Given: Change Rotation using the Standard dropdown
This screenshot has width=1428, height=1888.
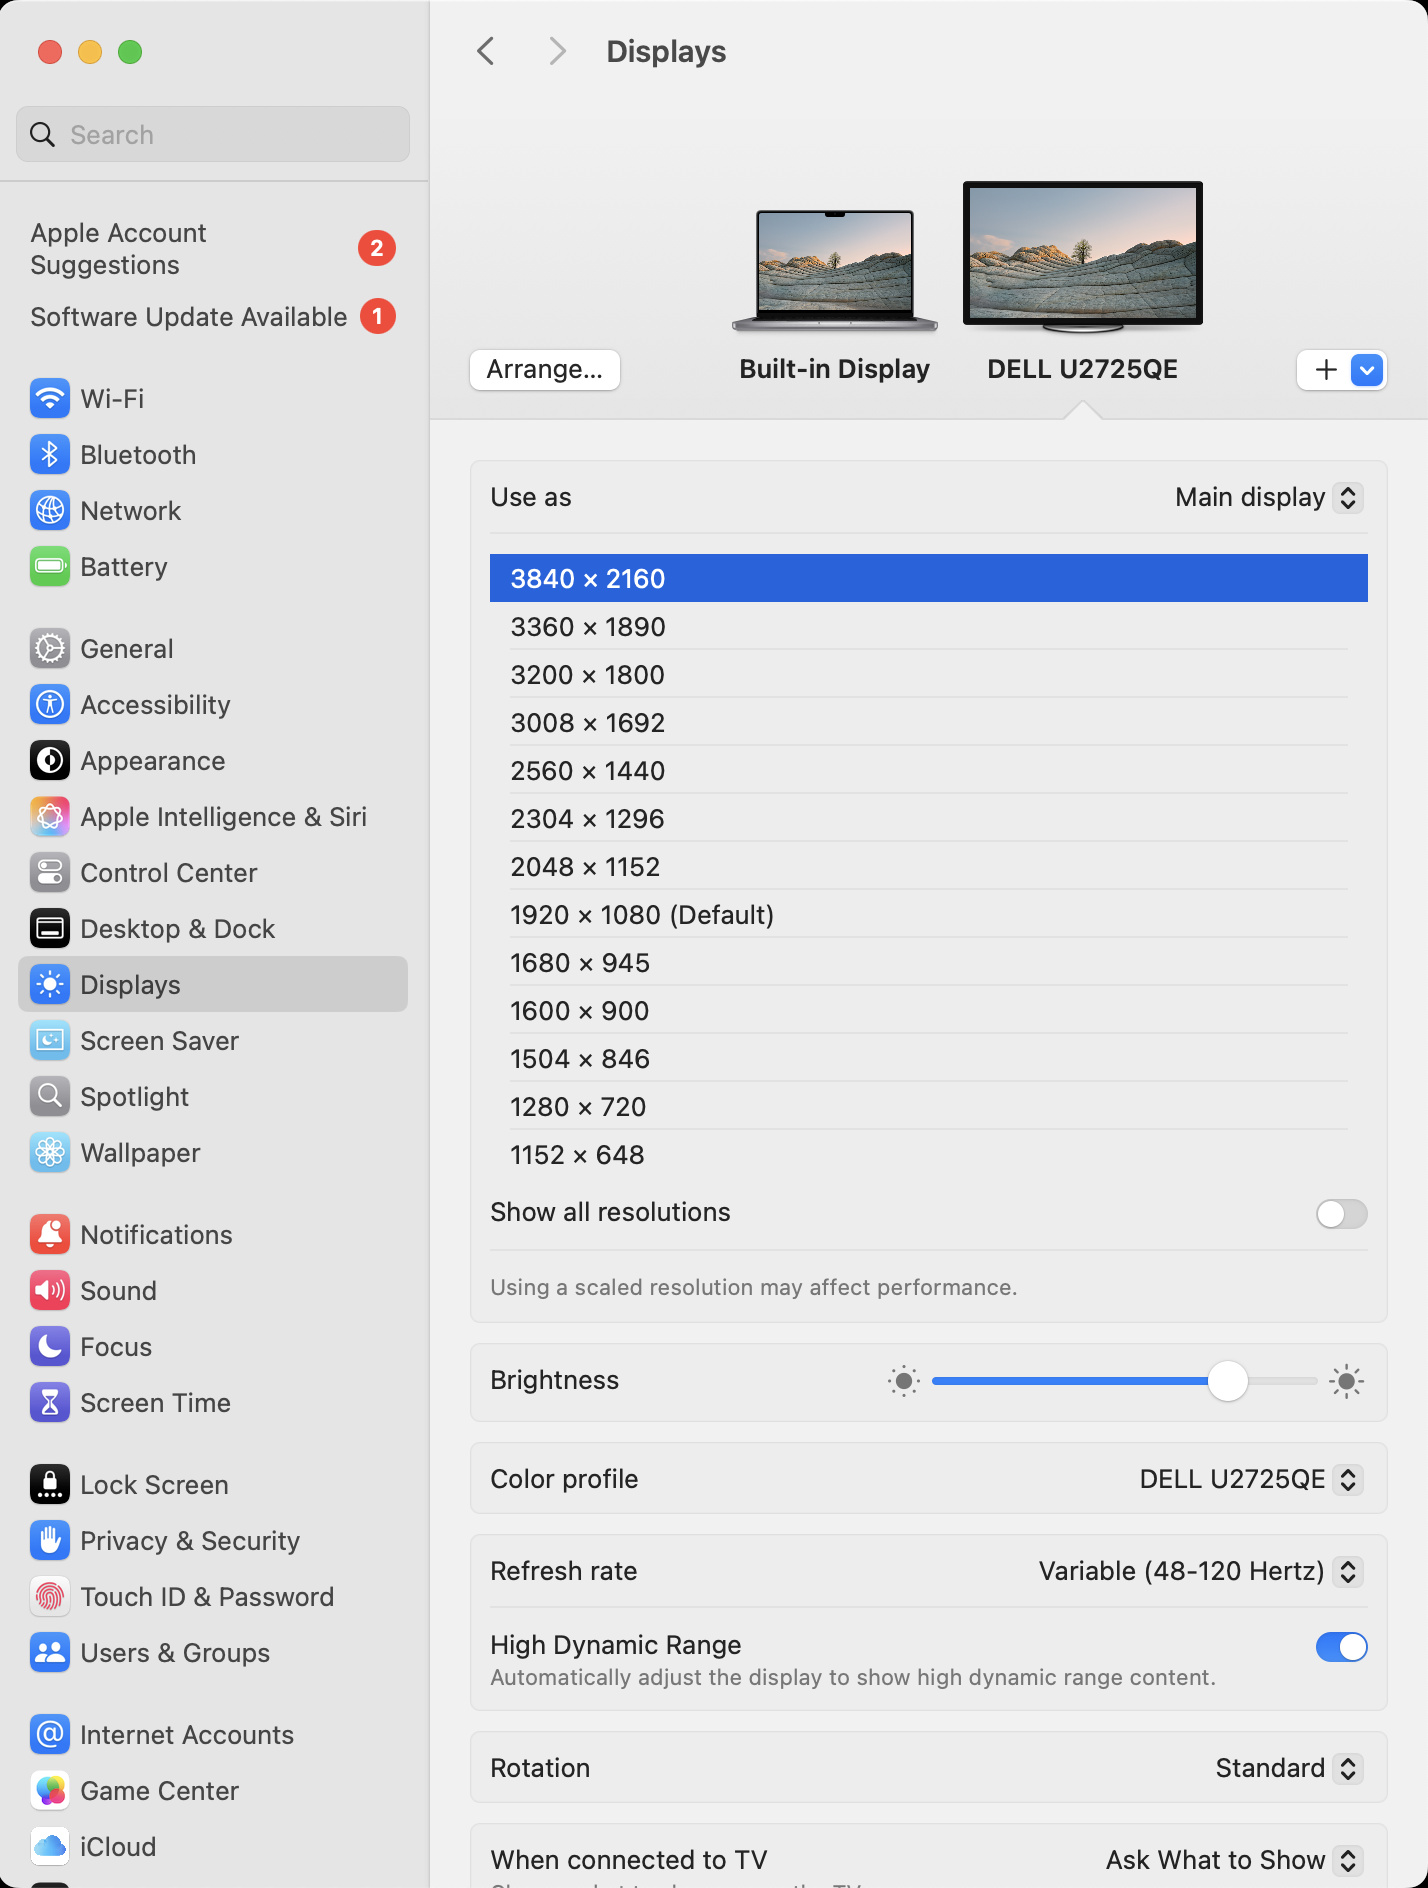Looking at the screenshot, I should (x=1288, y=1768).
